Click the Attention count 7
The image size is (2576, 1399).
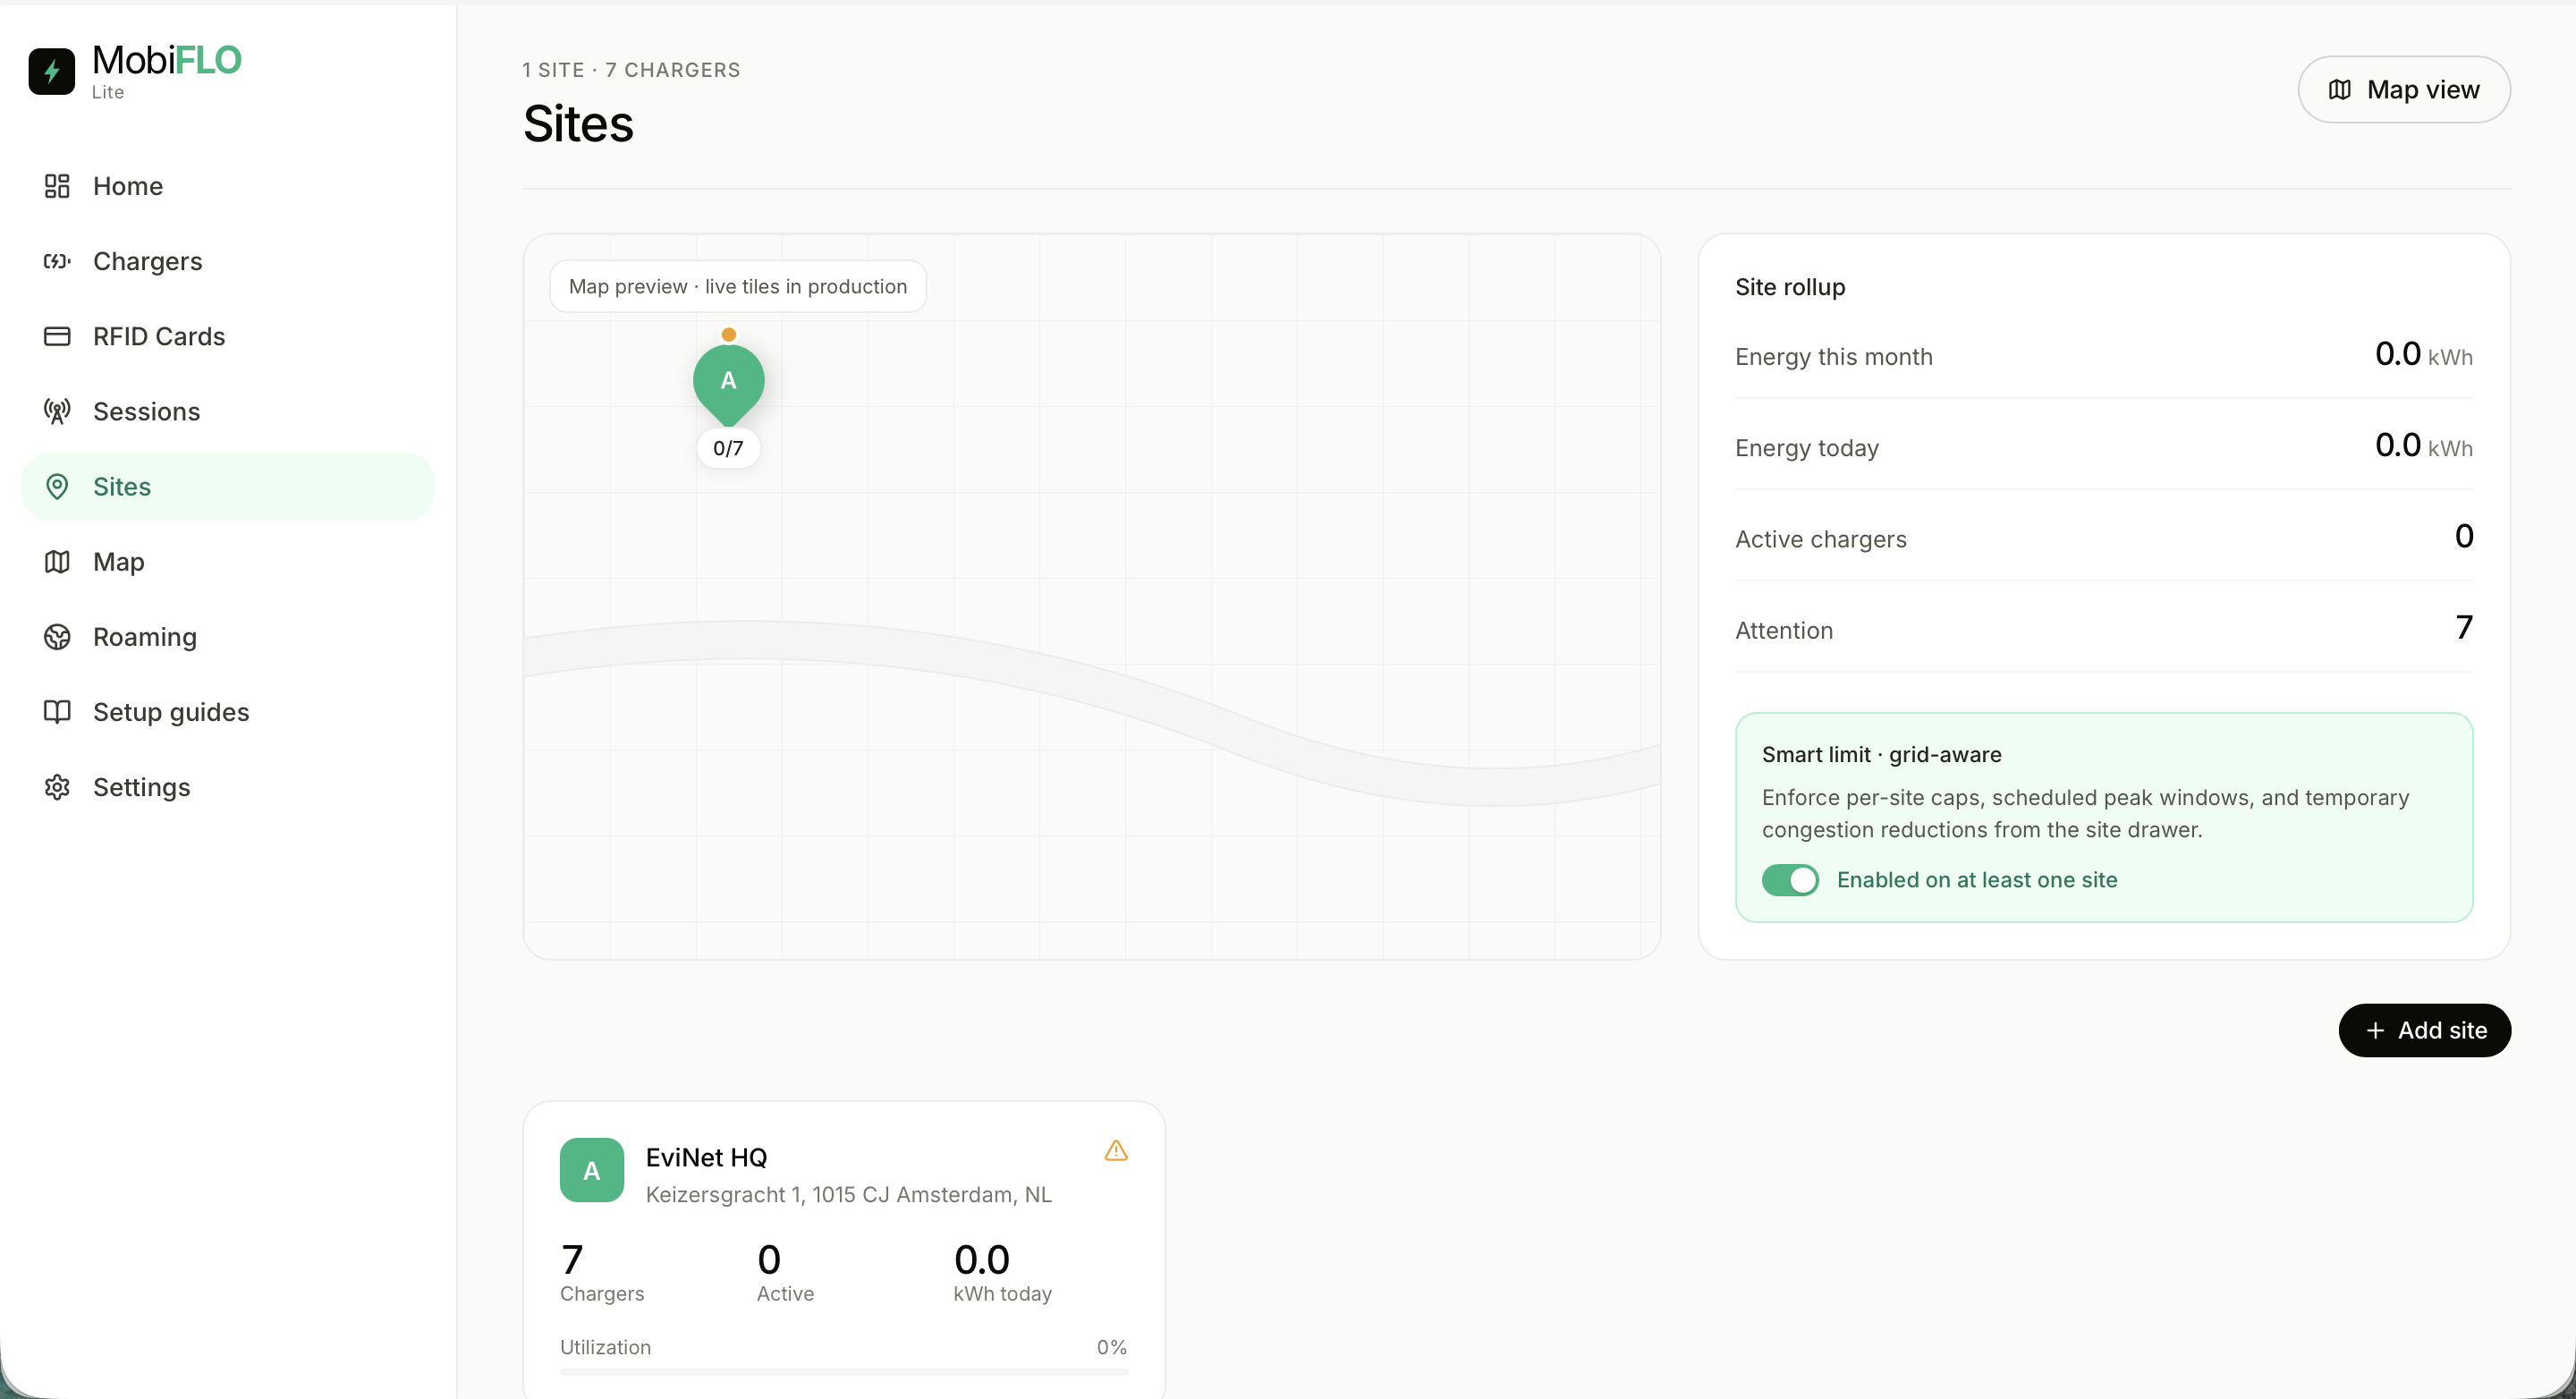pyautogui.click(x=2464, y=628)
